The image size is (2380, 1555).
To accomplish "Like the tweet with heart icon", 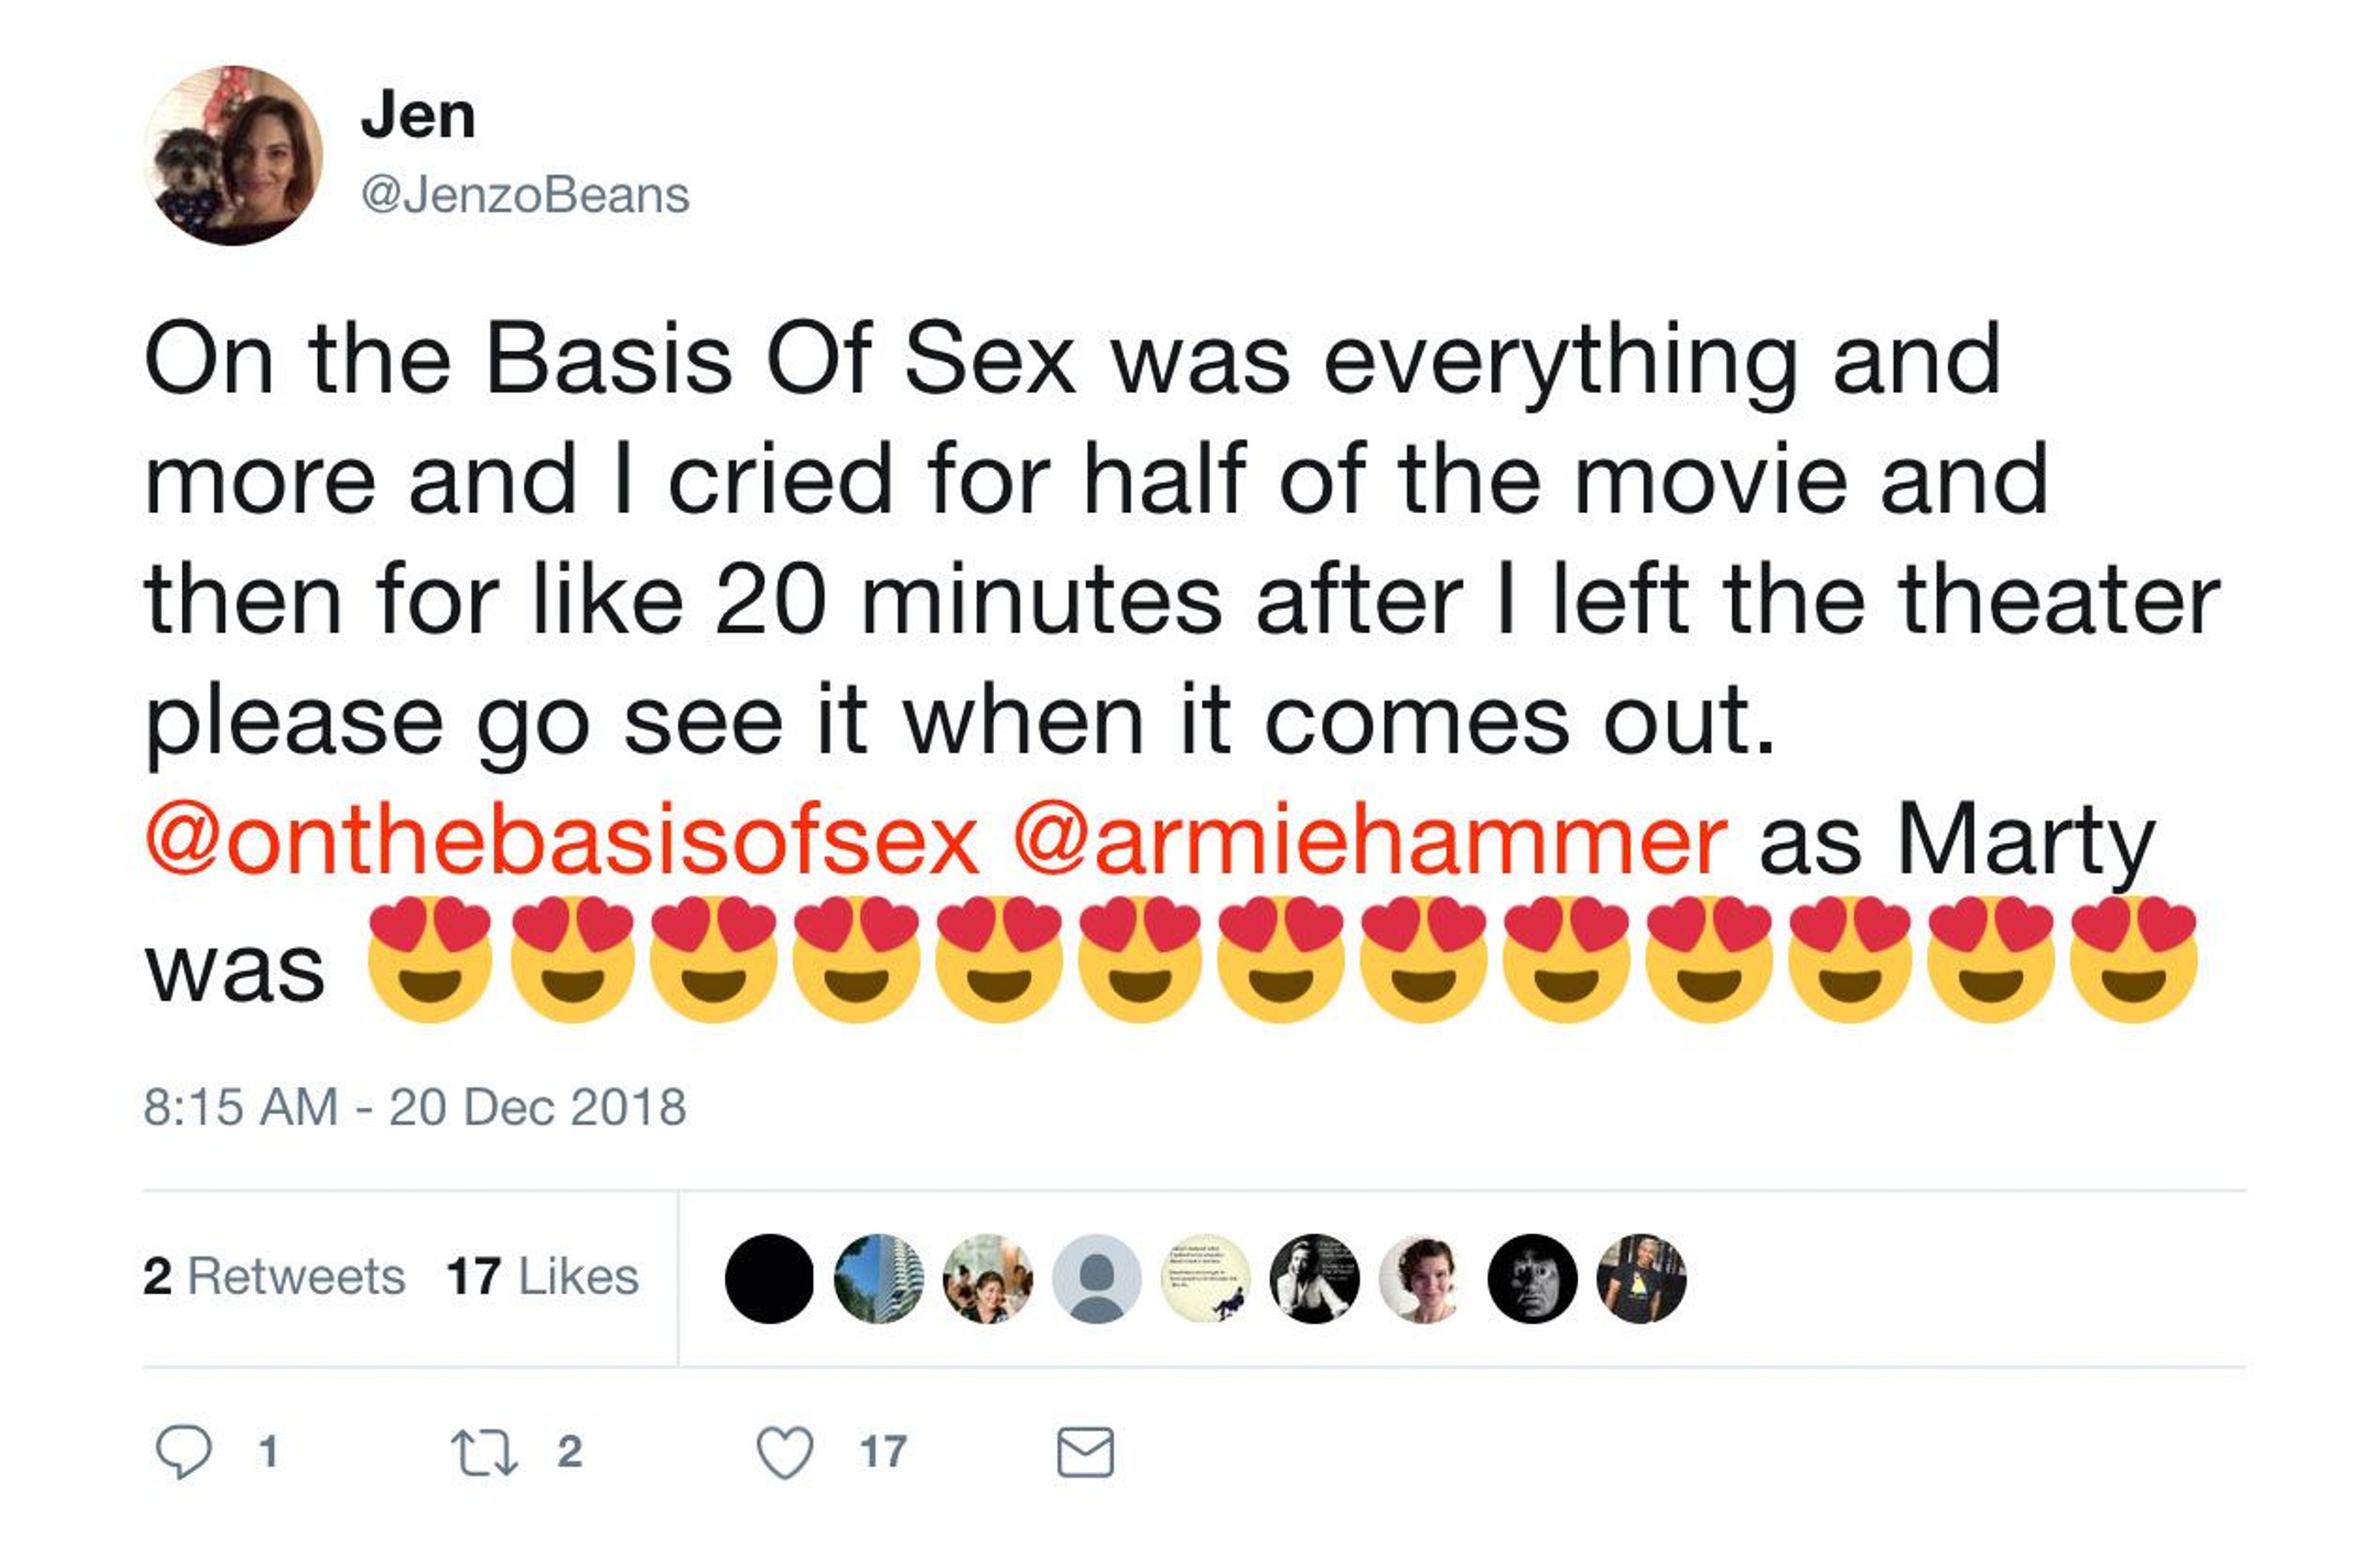I will click(785, 1452).
